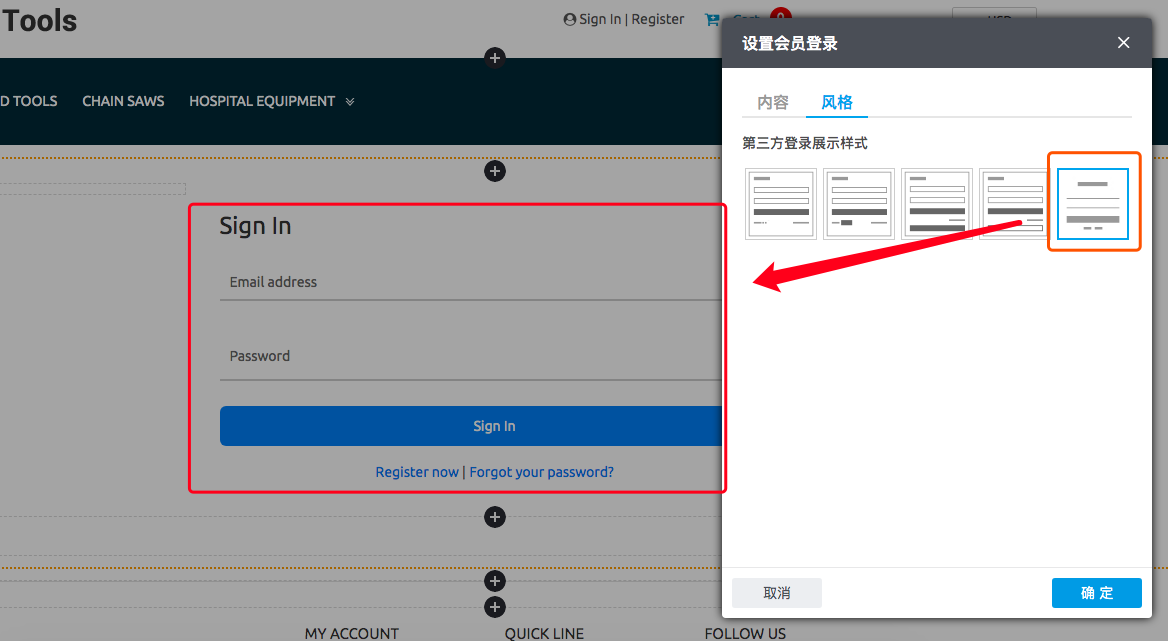1168x641 pixels.
Task: Select the highlighted fifth login style thumbnail
Action: 1093,204
